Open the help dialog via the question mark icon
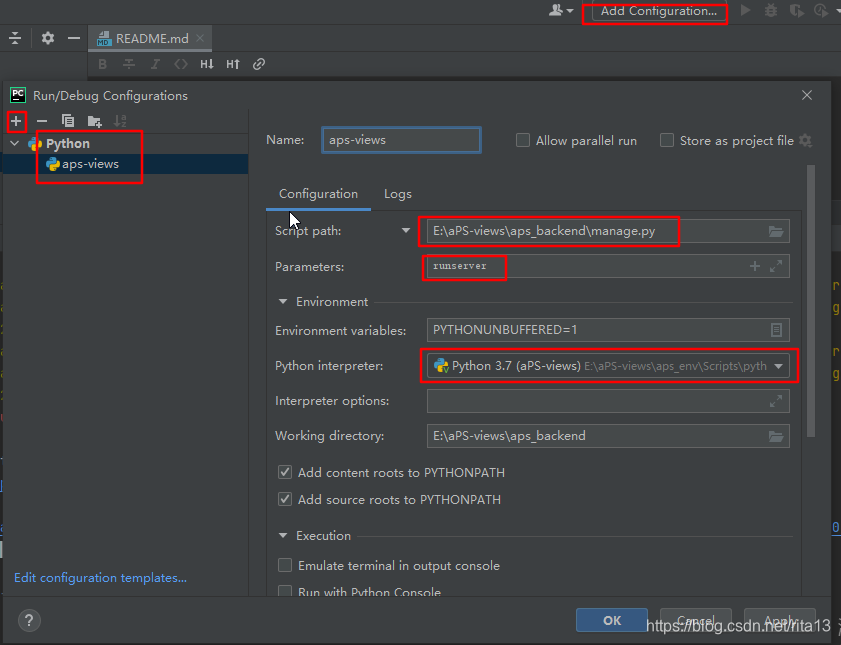Viewport: 841px width, 645px height. coord(28,620)
